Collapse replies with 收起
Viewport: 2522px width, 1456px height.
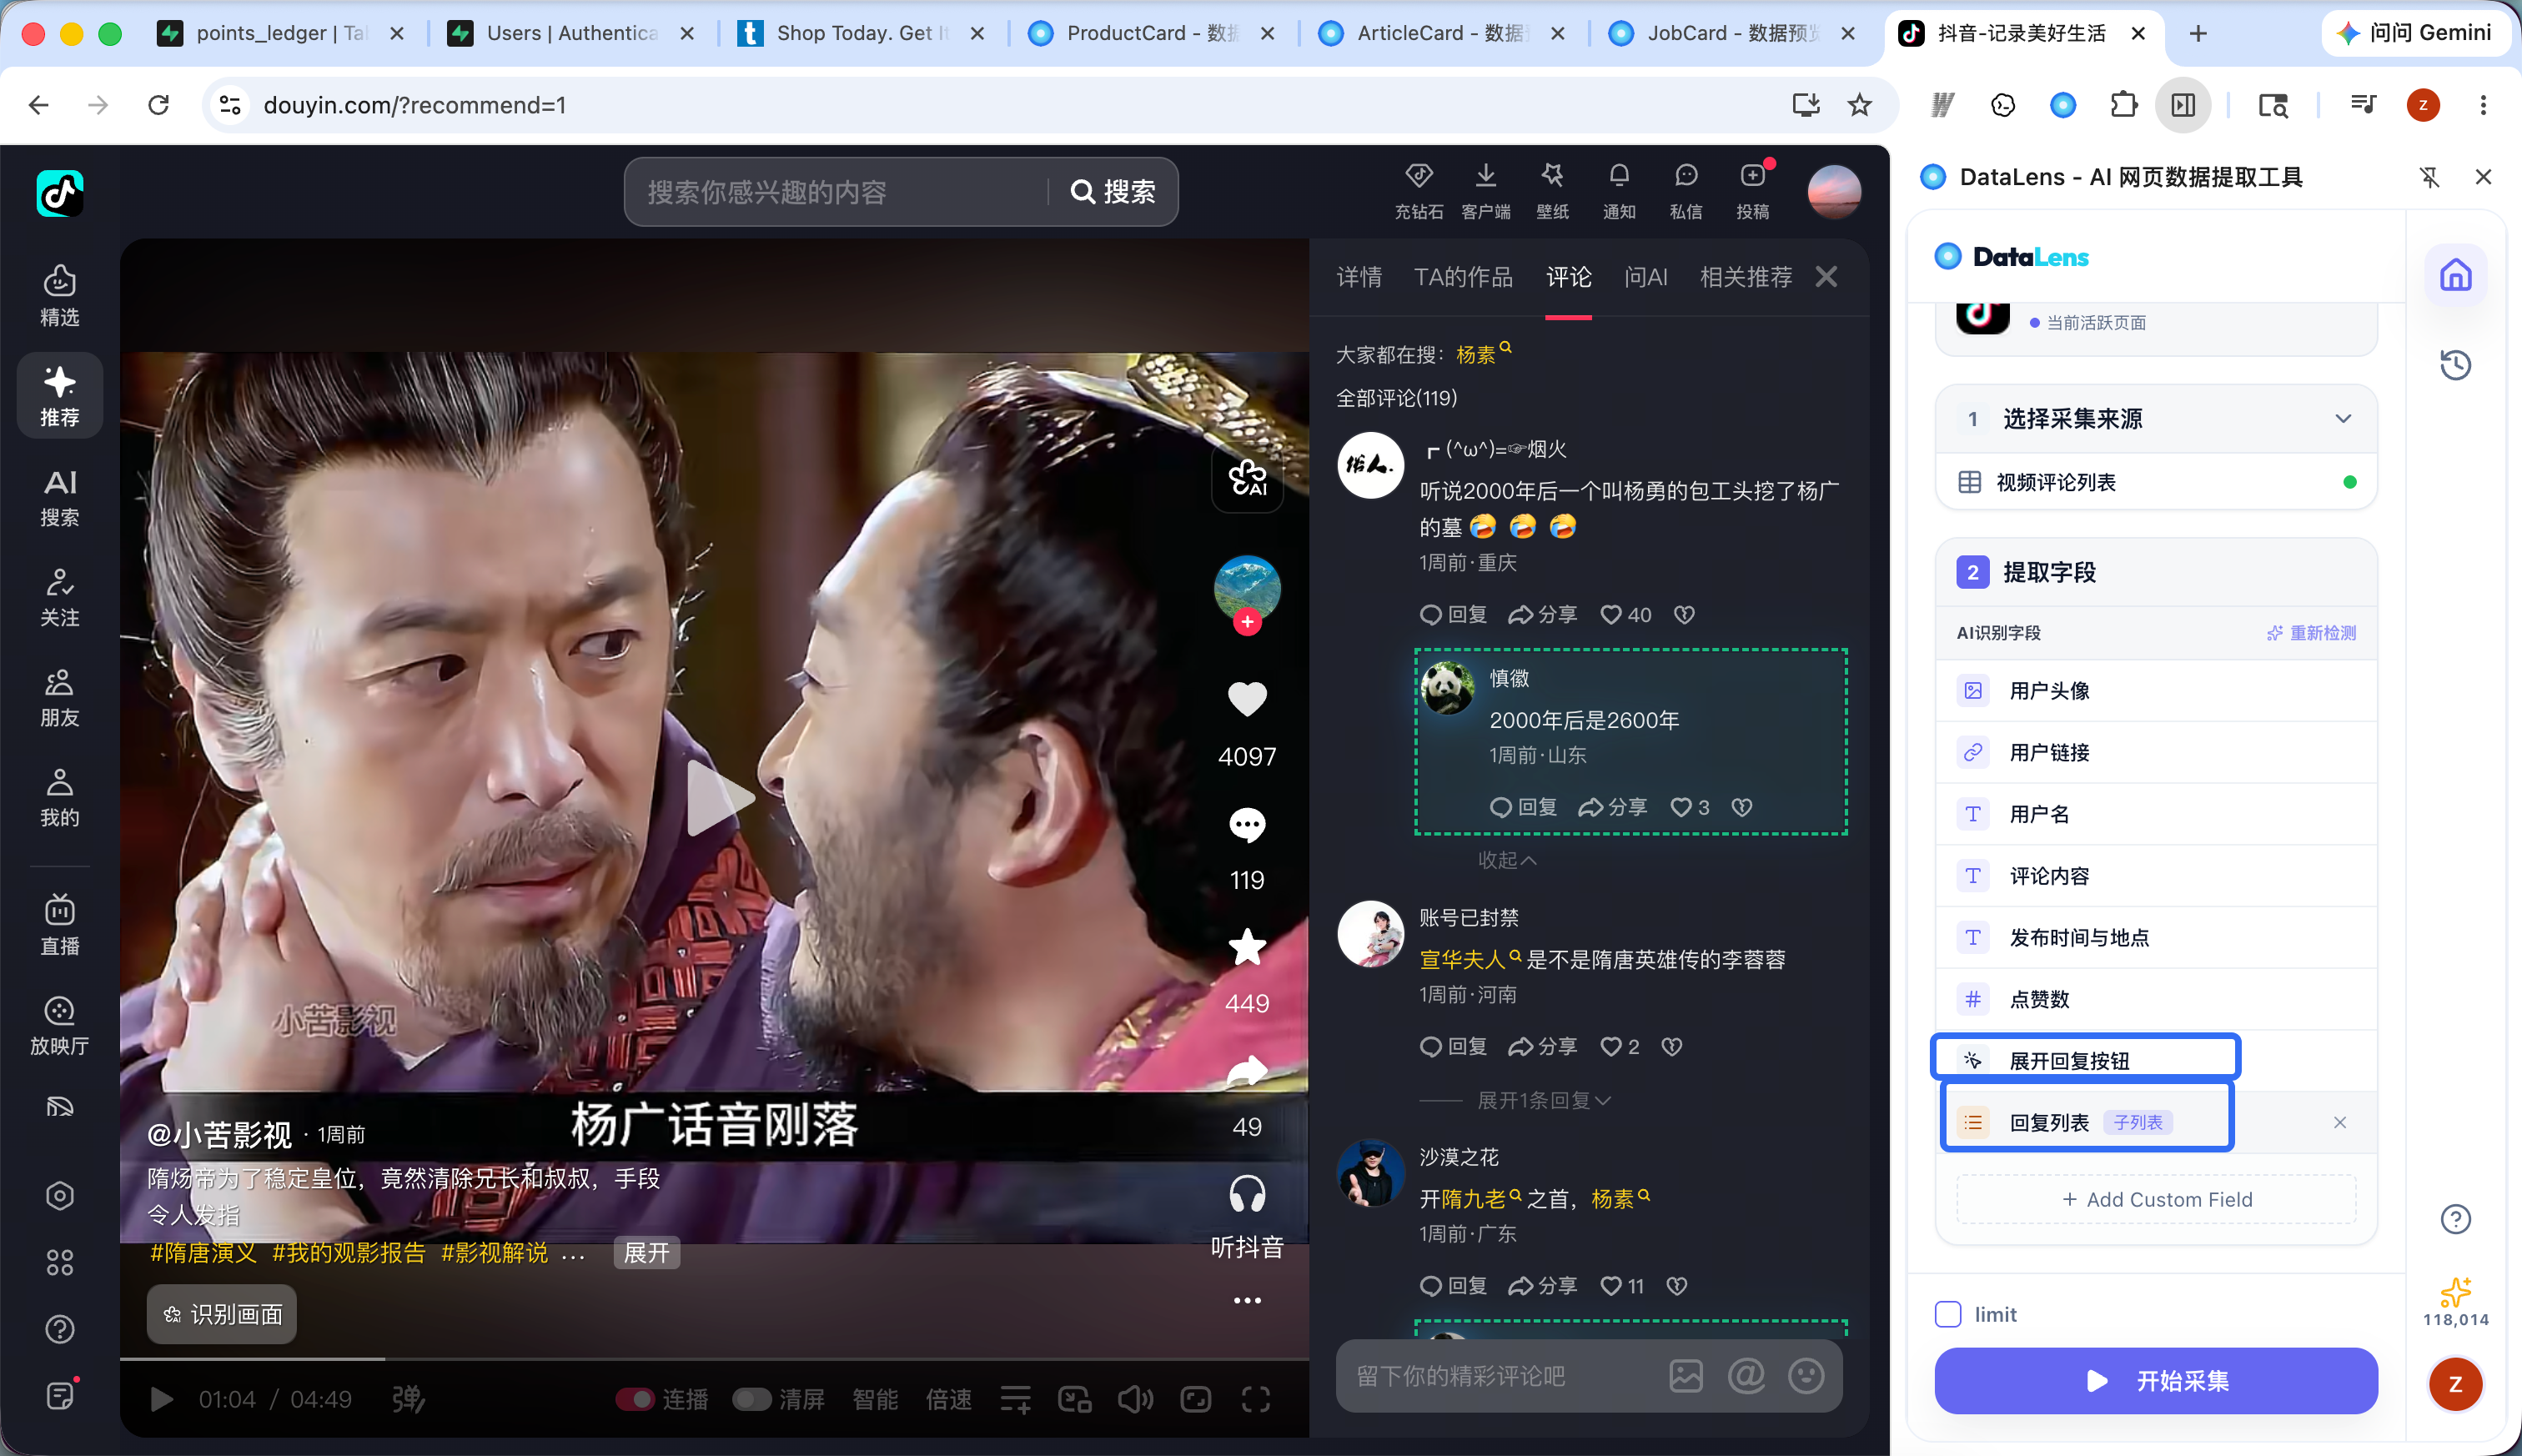(x=1507, y=860)
